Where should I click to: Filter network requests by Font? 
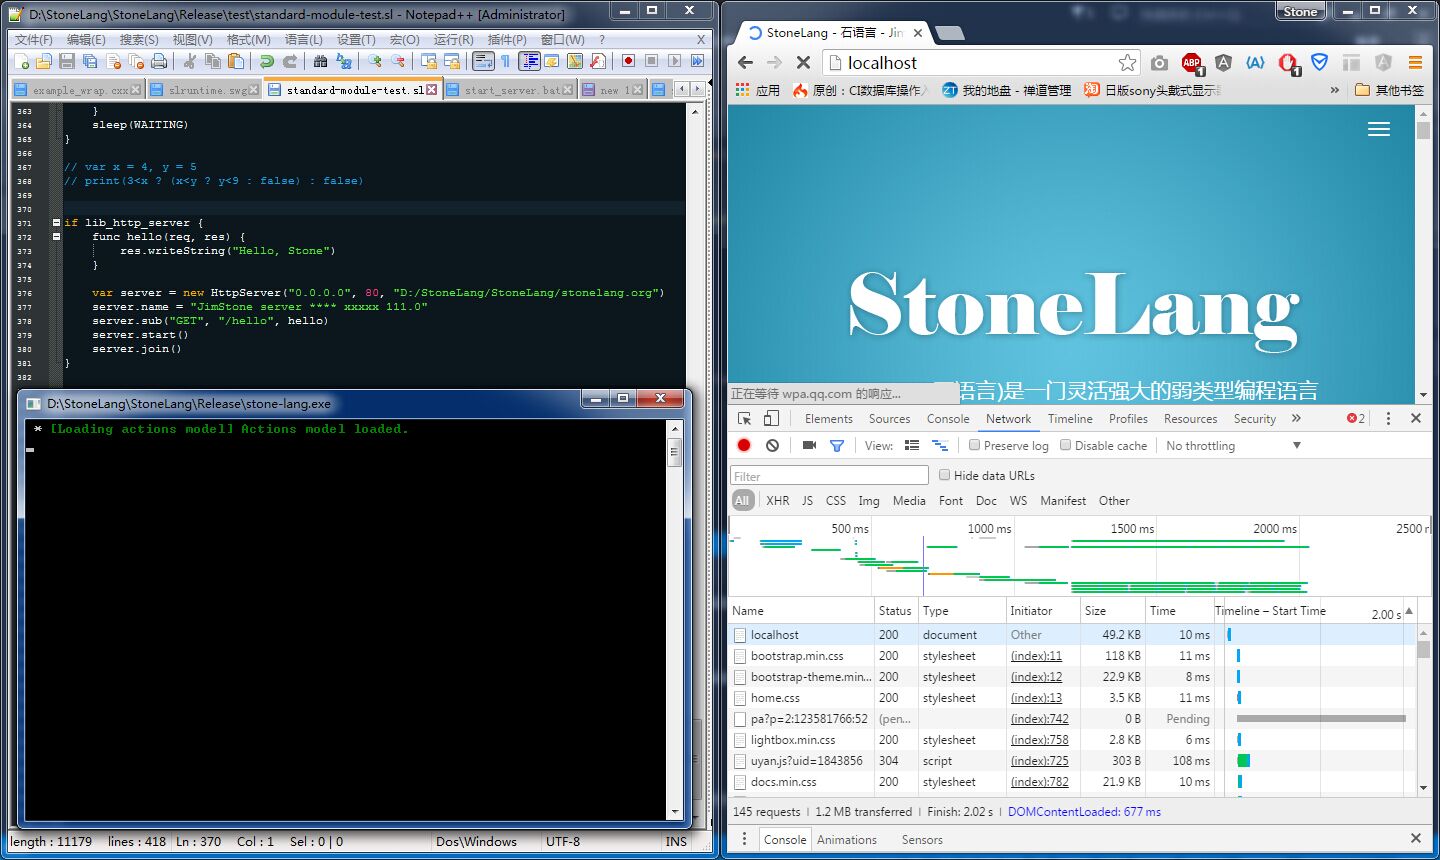(951, 501)
